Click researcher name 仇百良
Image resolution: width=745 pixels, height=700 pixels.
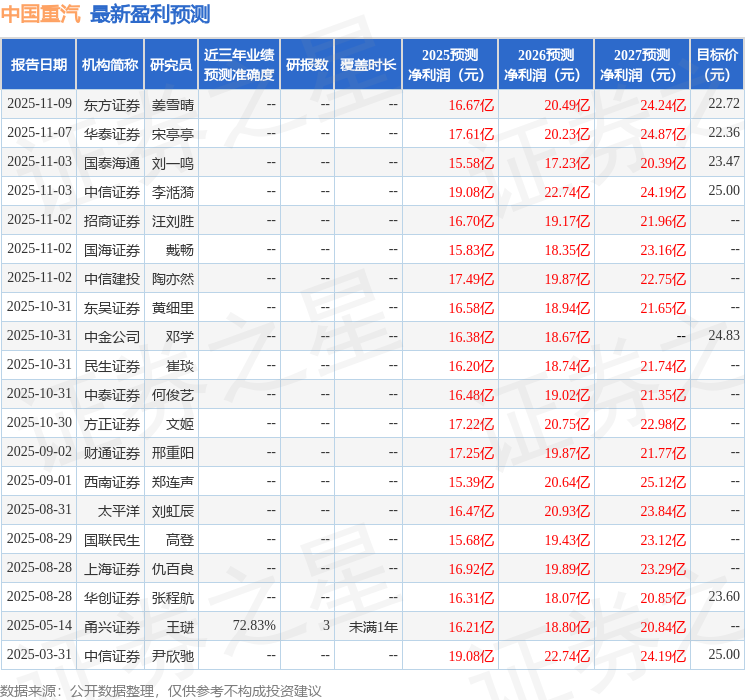[173, 569]
